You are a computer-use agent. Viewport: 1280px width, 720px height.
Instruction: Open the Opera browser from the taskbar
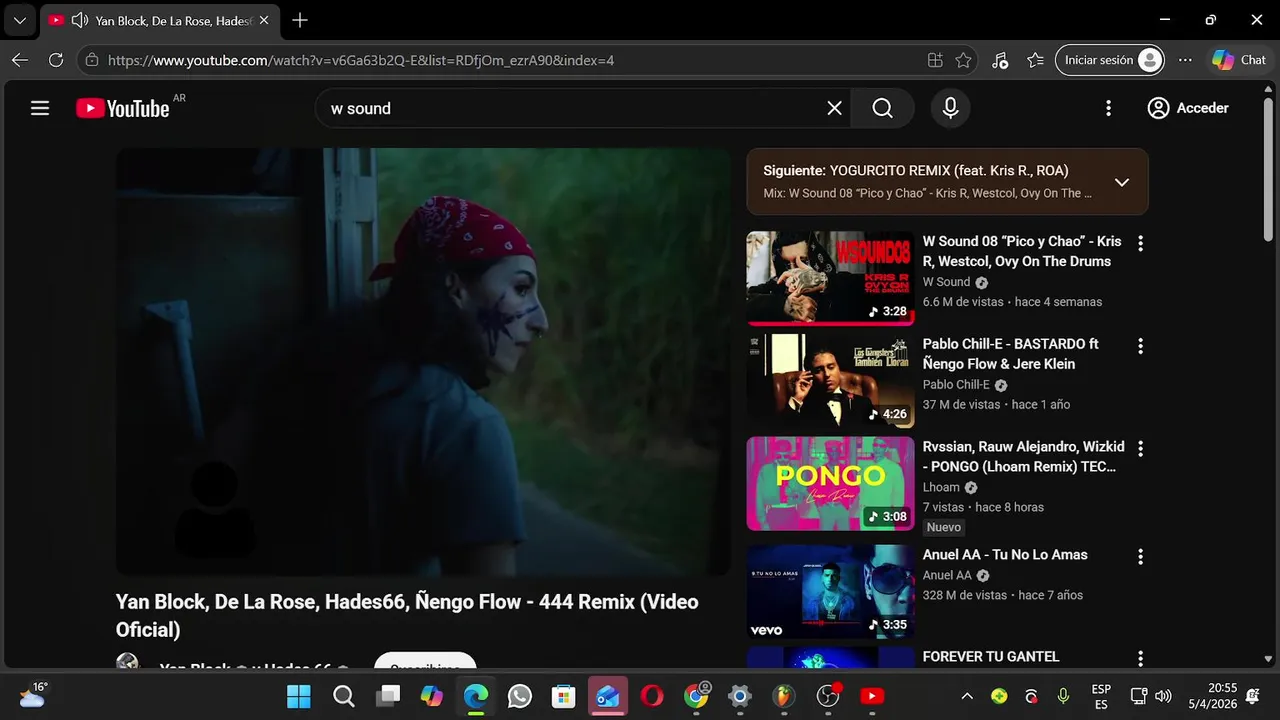651,696
